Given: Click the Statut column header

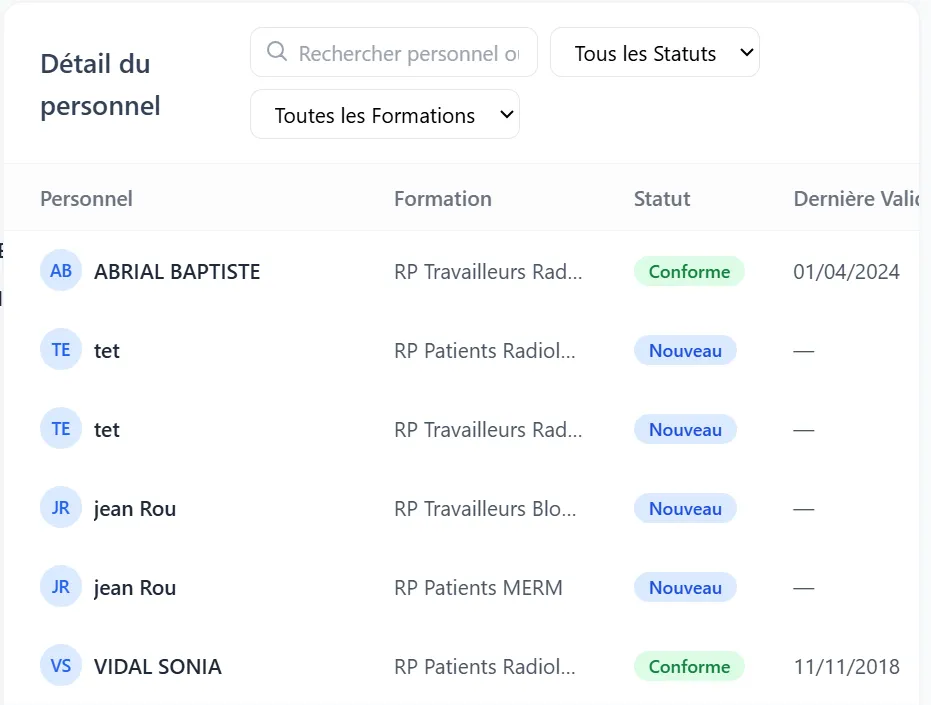Looking at the screenshot, I should click(x=662, y=198).
